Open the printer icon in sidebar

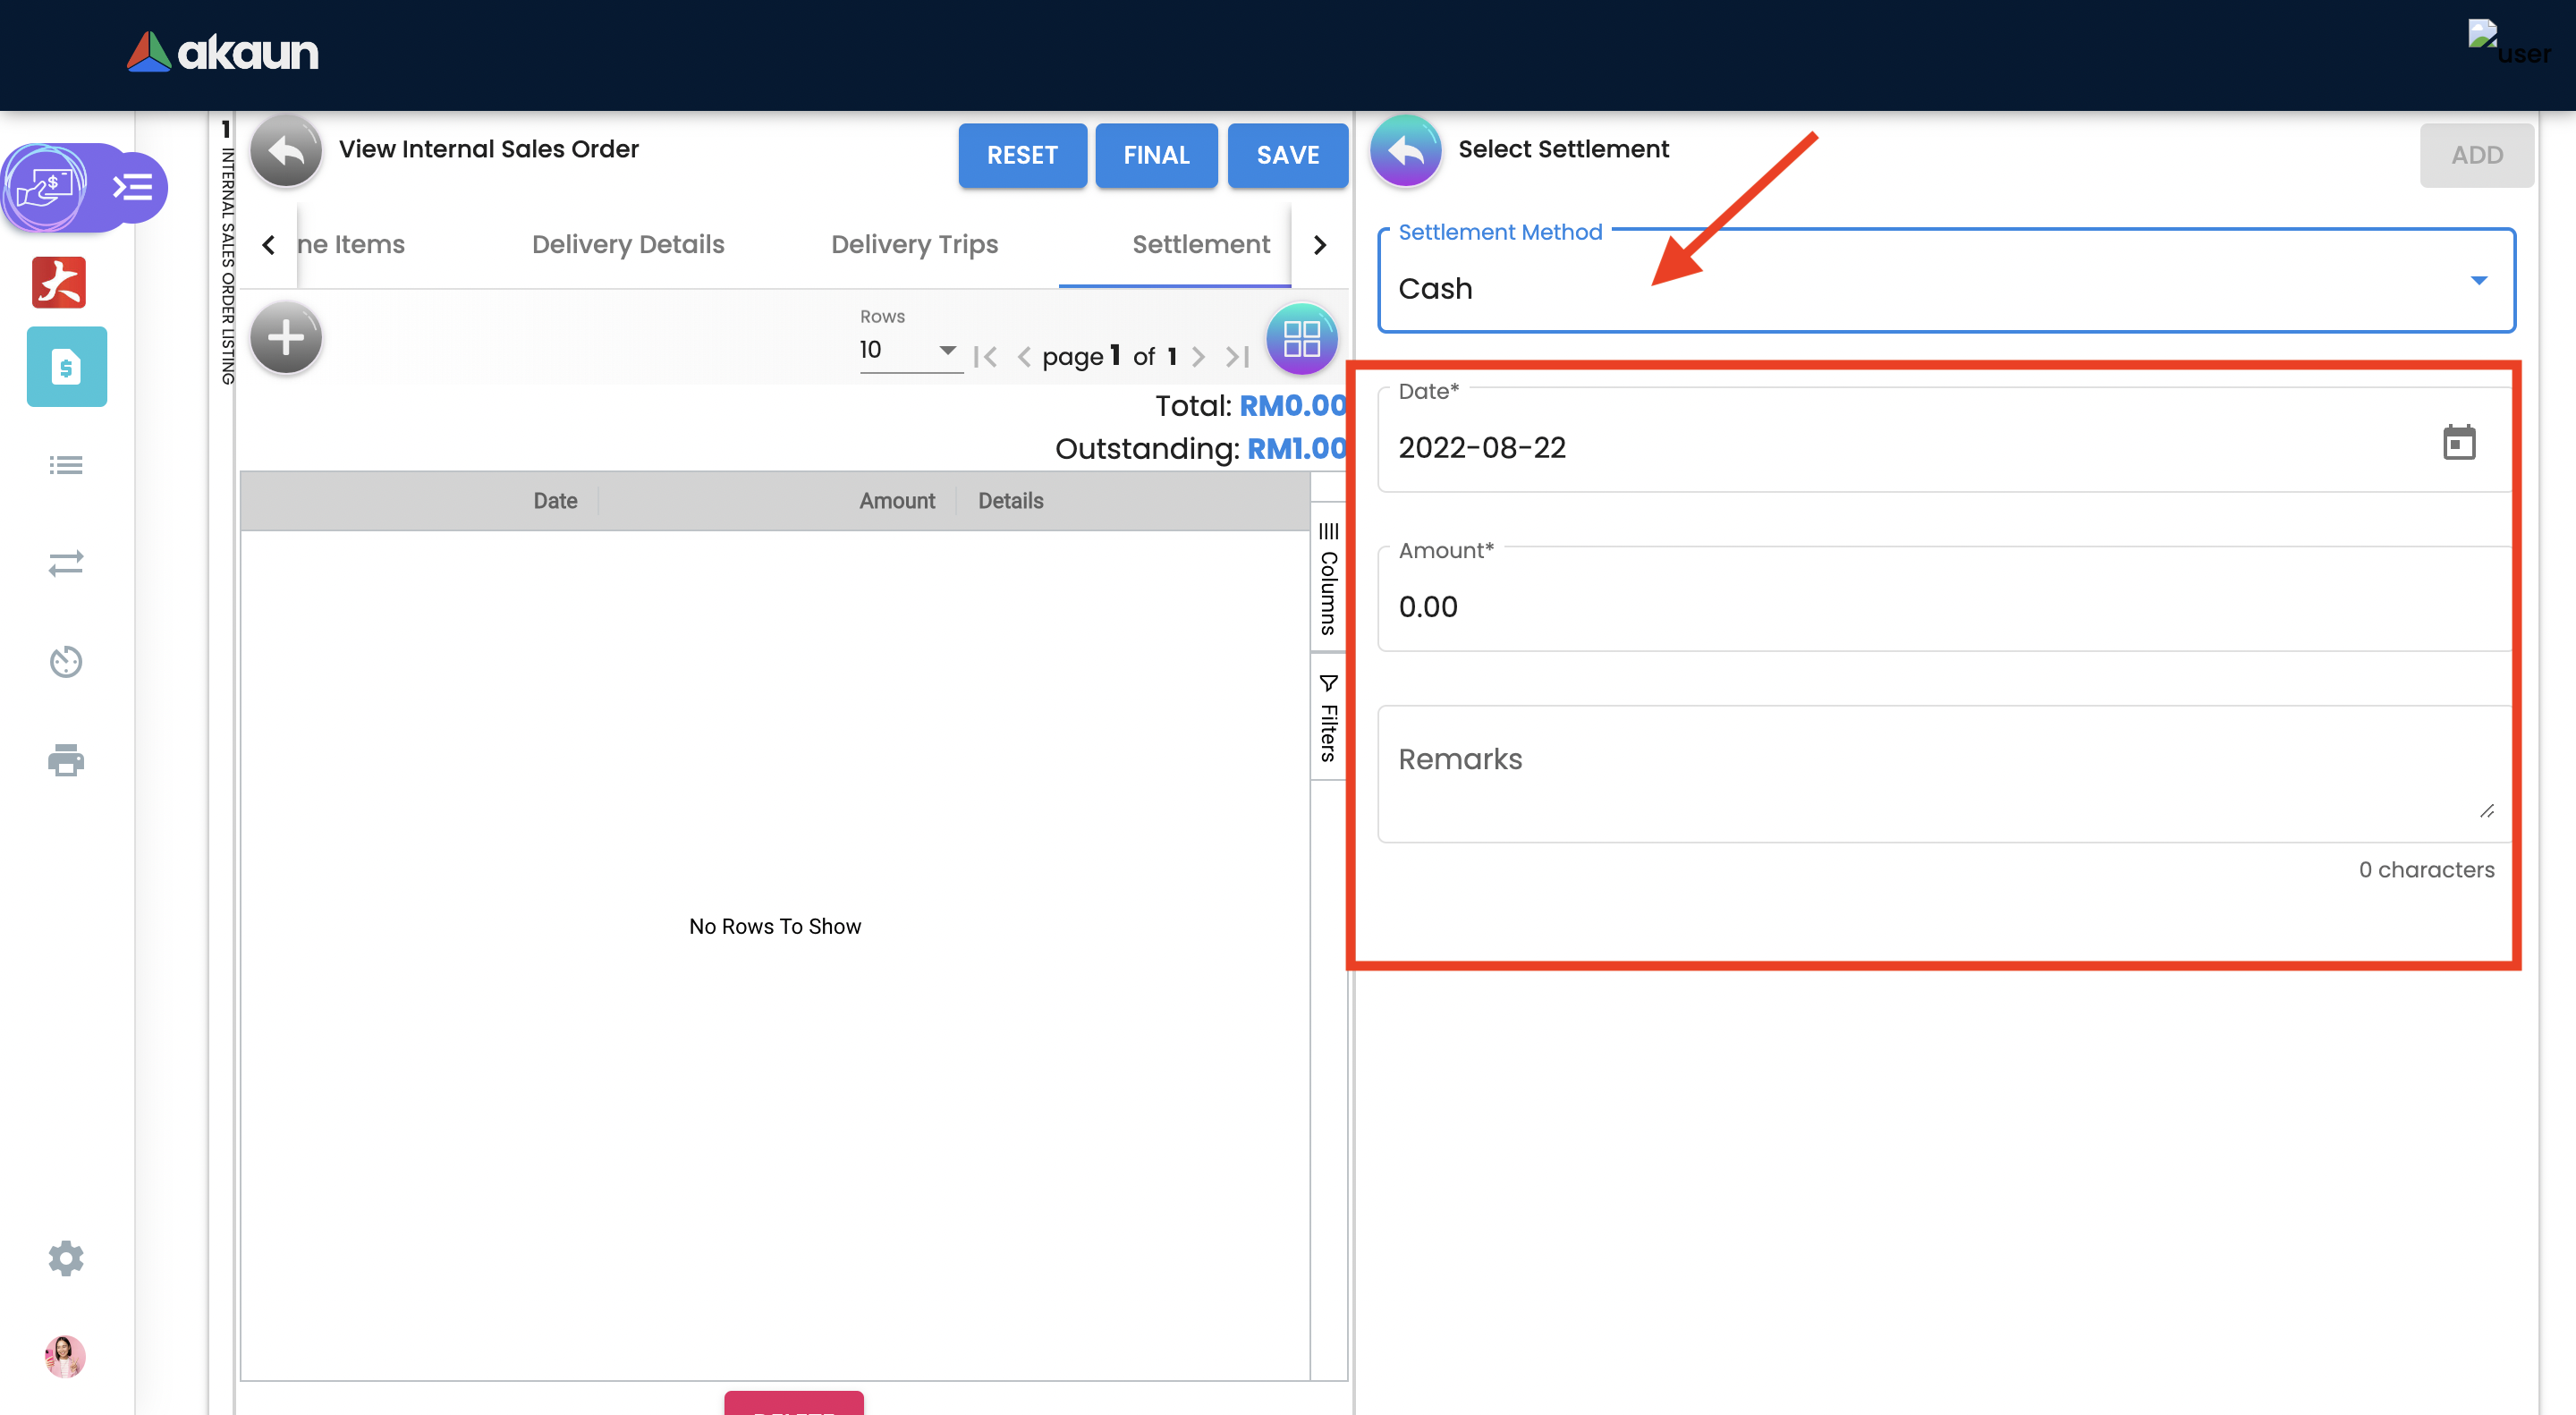[66, 760]
